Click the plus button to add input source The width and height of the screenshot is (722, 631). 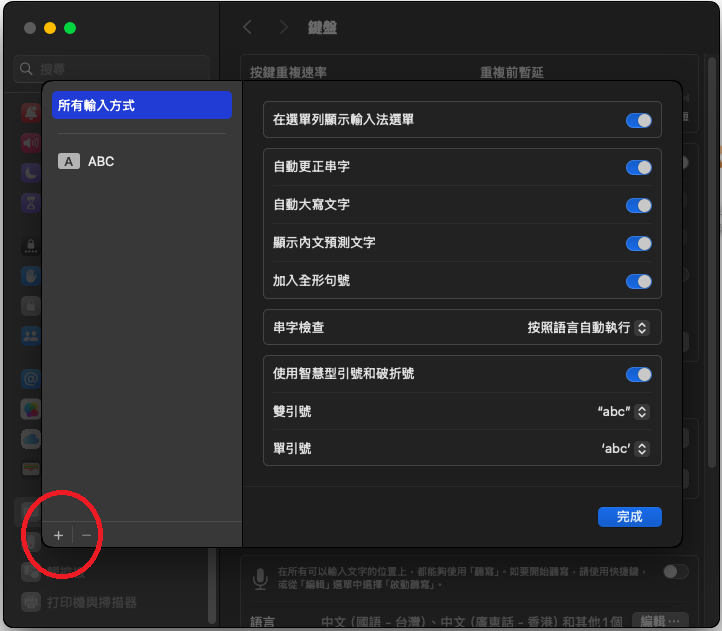click(x=59, y=535)
